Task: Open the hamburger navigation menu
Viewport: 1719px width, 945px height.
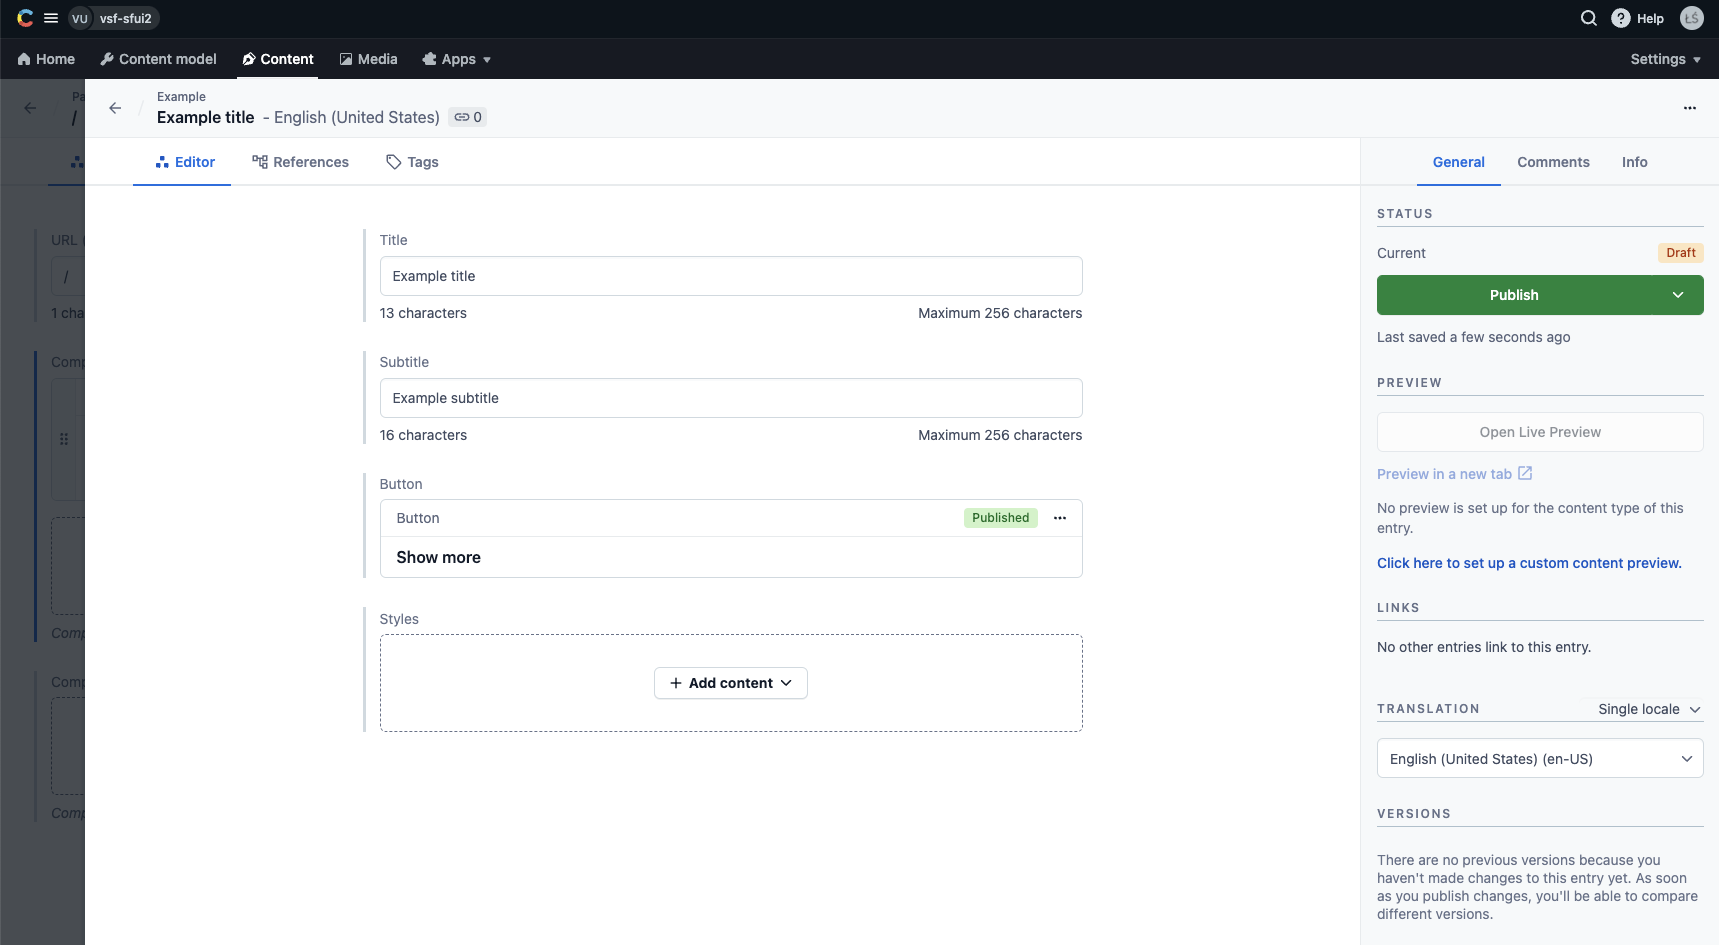Action: point(51,18)
